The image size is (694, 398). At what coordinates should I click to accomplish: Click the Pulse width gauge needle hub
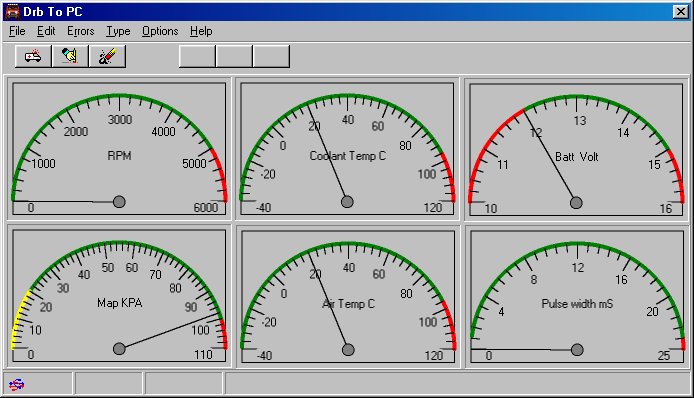[x=577, y=350]
